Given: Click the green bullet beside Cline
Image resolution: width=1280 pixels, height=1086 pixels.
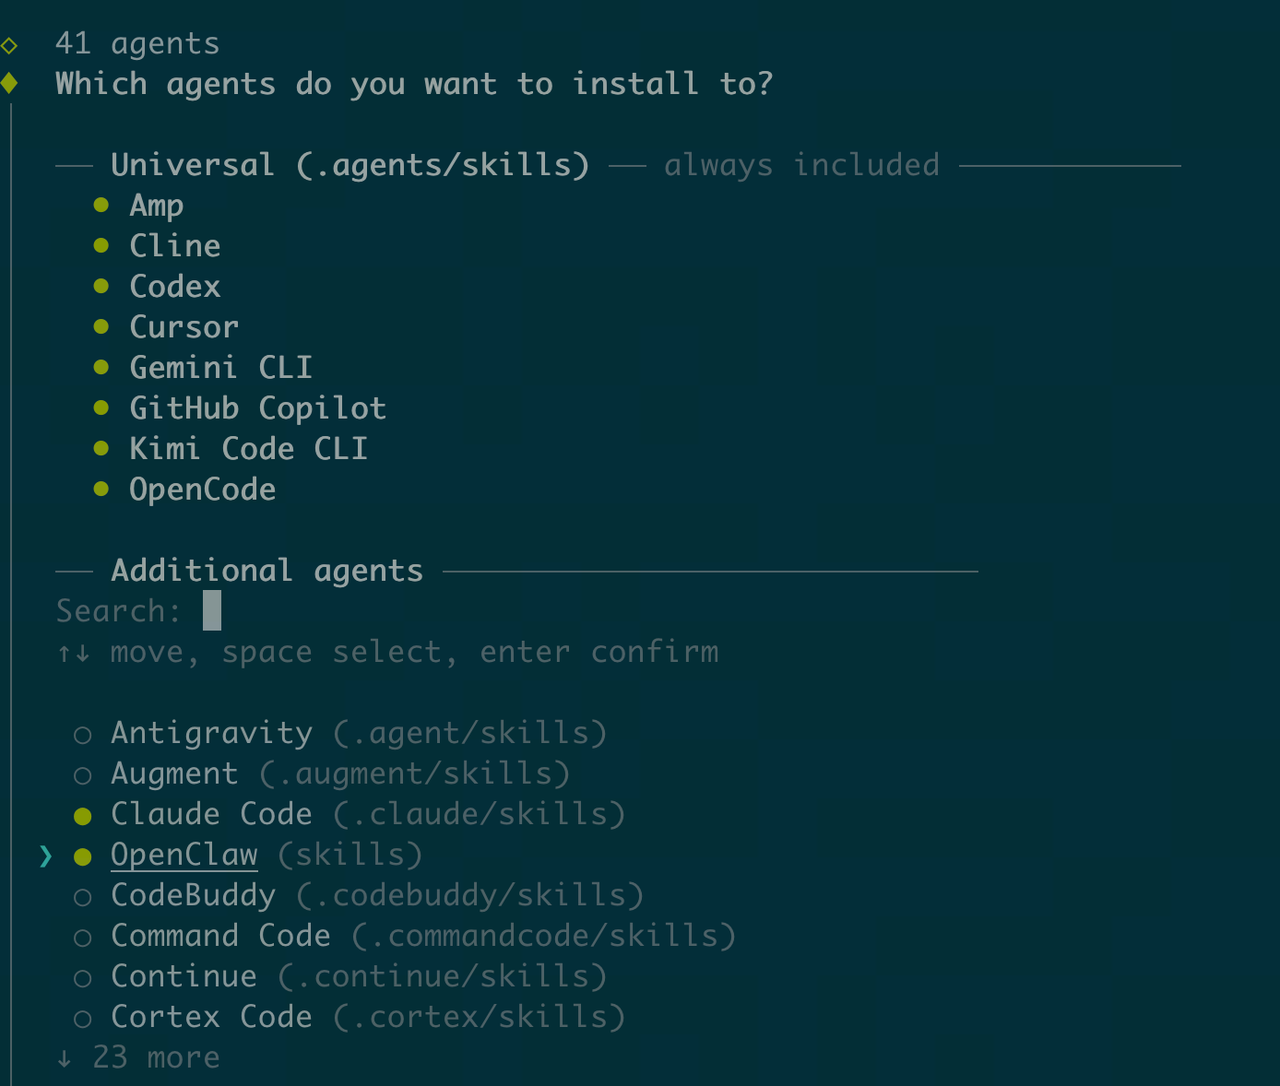Looking at the screenshot, I should click(101, 246).
